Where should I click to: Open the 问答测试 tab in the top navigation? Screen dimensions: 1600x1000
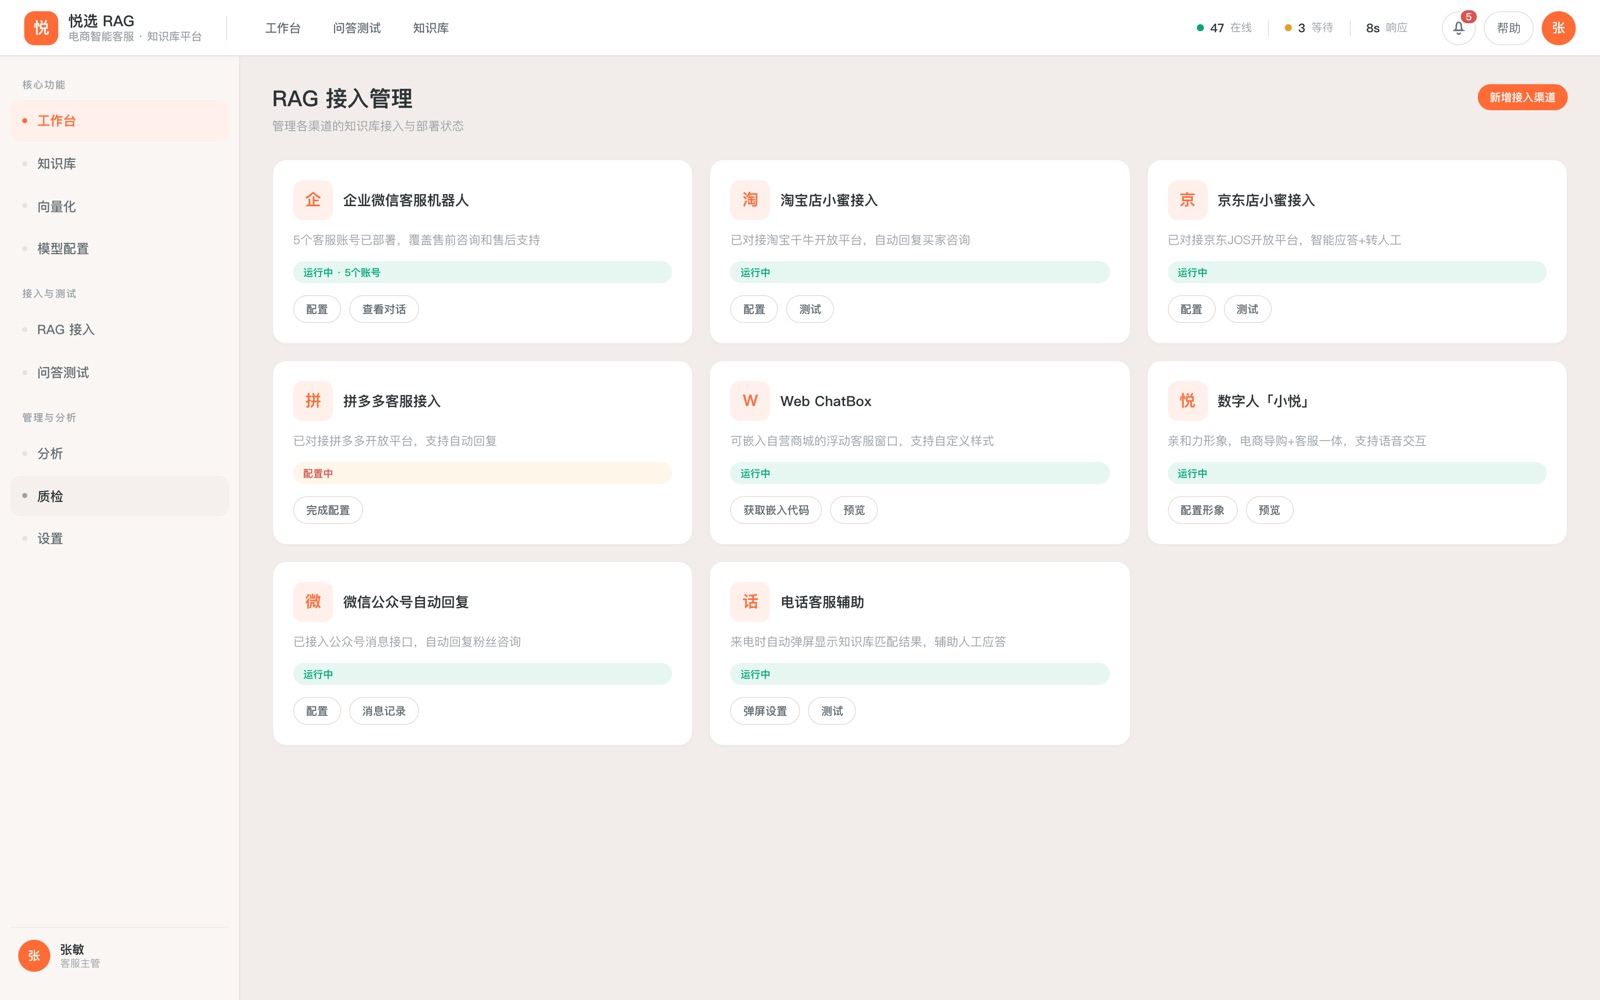[357, 28]
